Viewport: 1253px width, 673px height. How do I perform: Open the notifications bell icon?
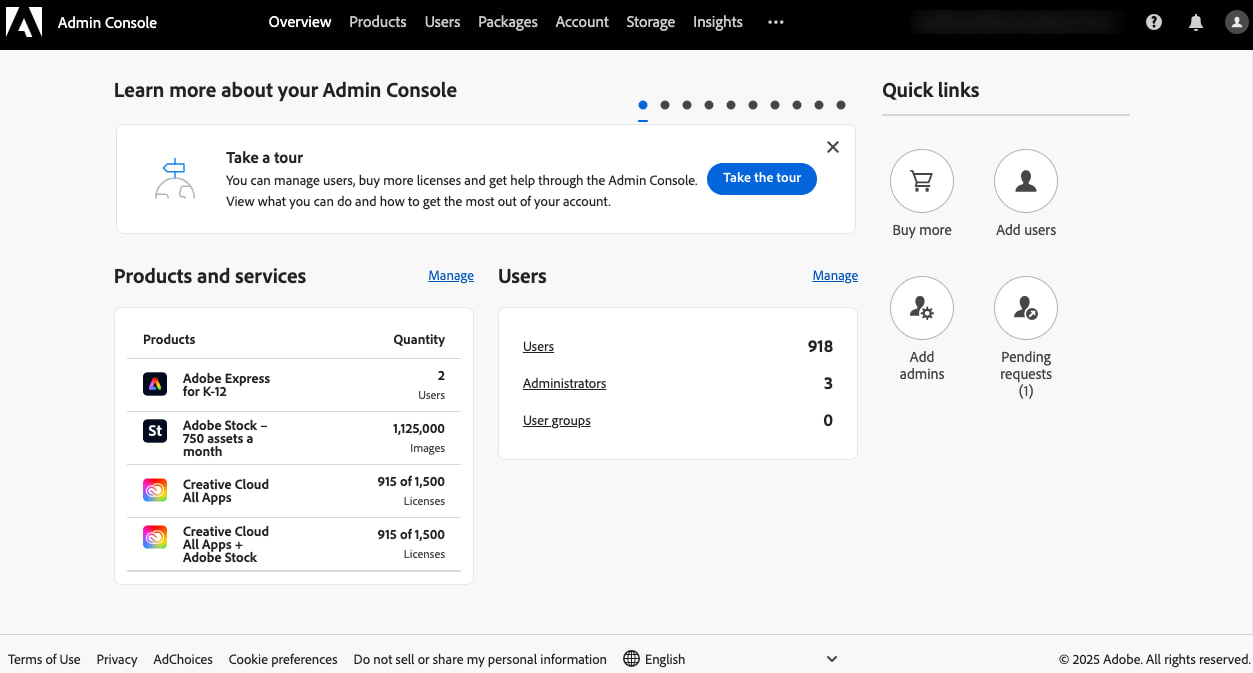1196,22
